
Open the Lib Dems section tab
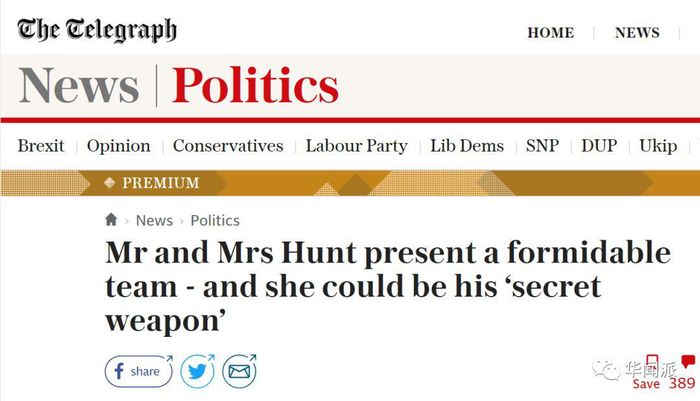[467, 146]
